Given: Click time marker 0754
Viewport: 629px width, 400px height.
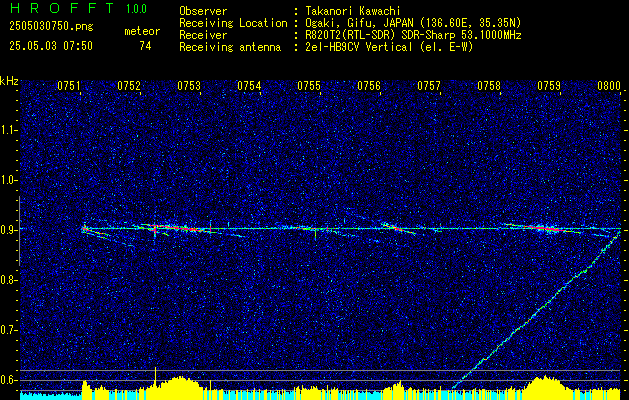Looking at the screenshot, I should click(x=249, y=85).
